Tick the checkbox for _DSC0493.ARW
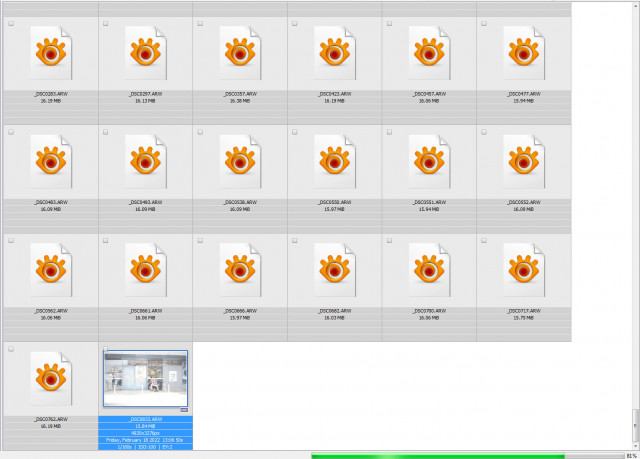 point(106,132)
